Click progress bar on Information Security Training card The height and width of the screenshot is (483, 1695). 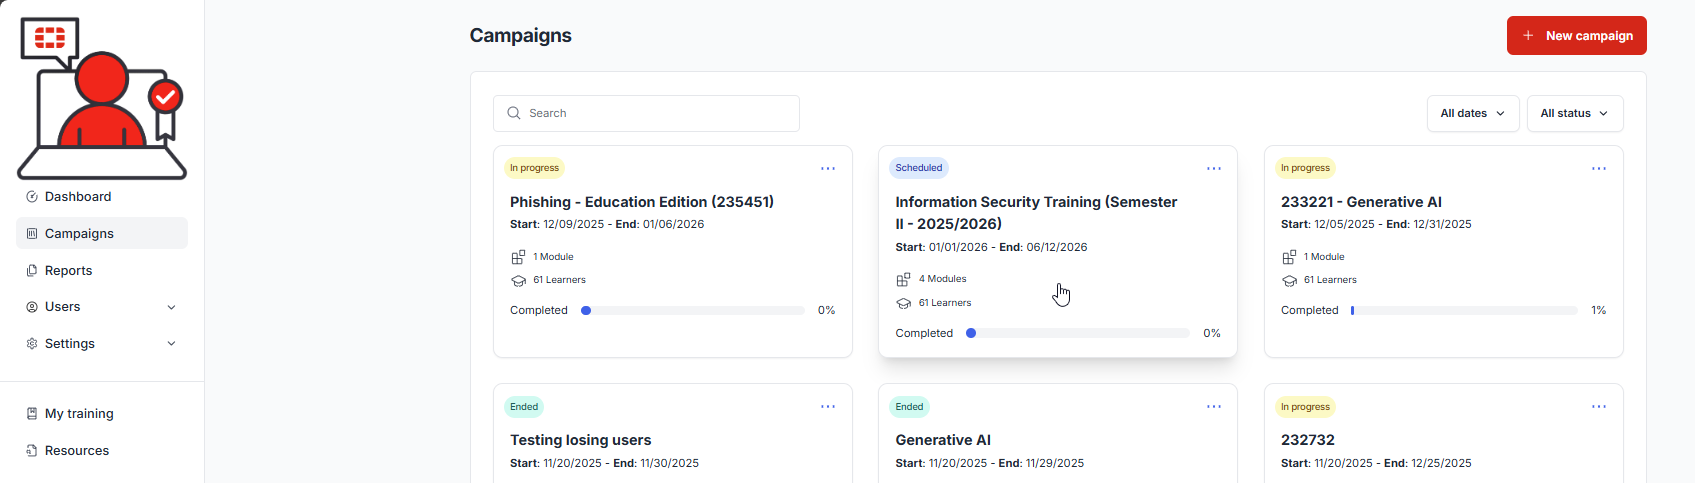[x=1078, y=333]
